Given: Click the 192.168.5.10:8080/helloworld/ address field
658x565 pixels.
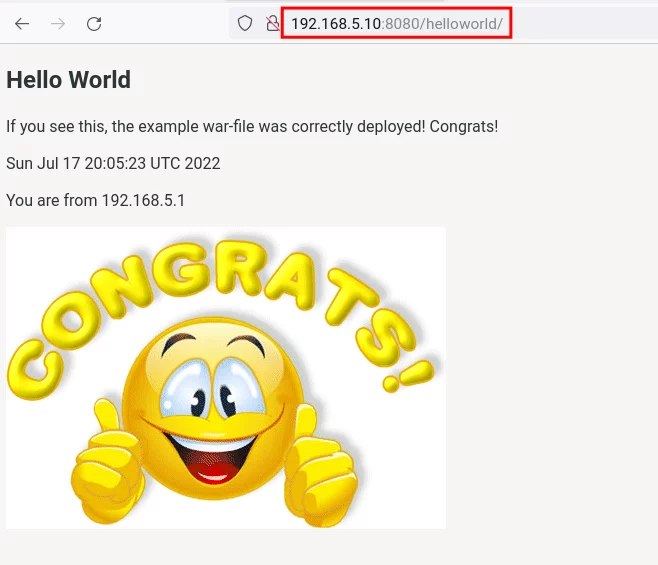Looking at the screenshot, I should (x=396, y=24).
